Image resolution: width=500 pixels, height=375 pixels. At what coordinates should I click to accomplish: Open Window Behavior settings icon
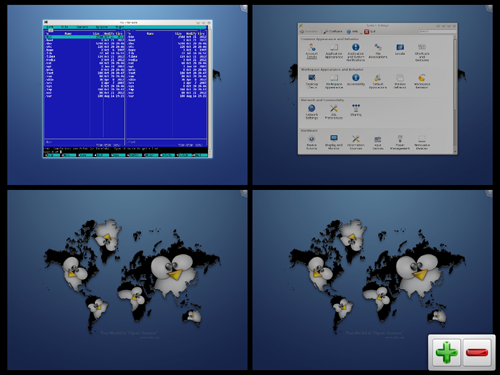click(400, 81)
